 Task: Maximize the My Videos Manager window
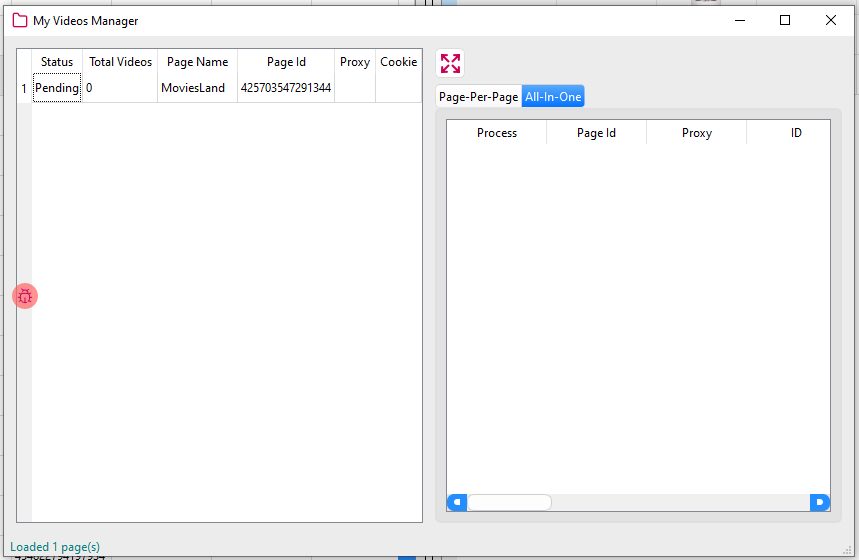(x=785, y=20)
